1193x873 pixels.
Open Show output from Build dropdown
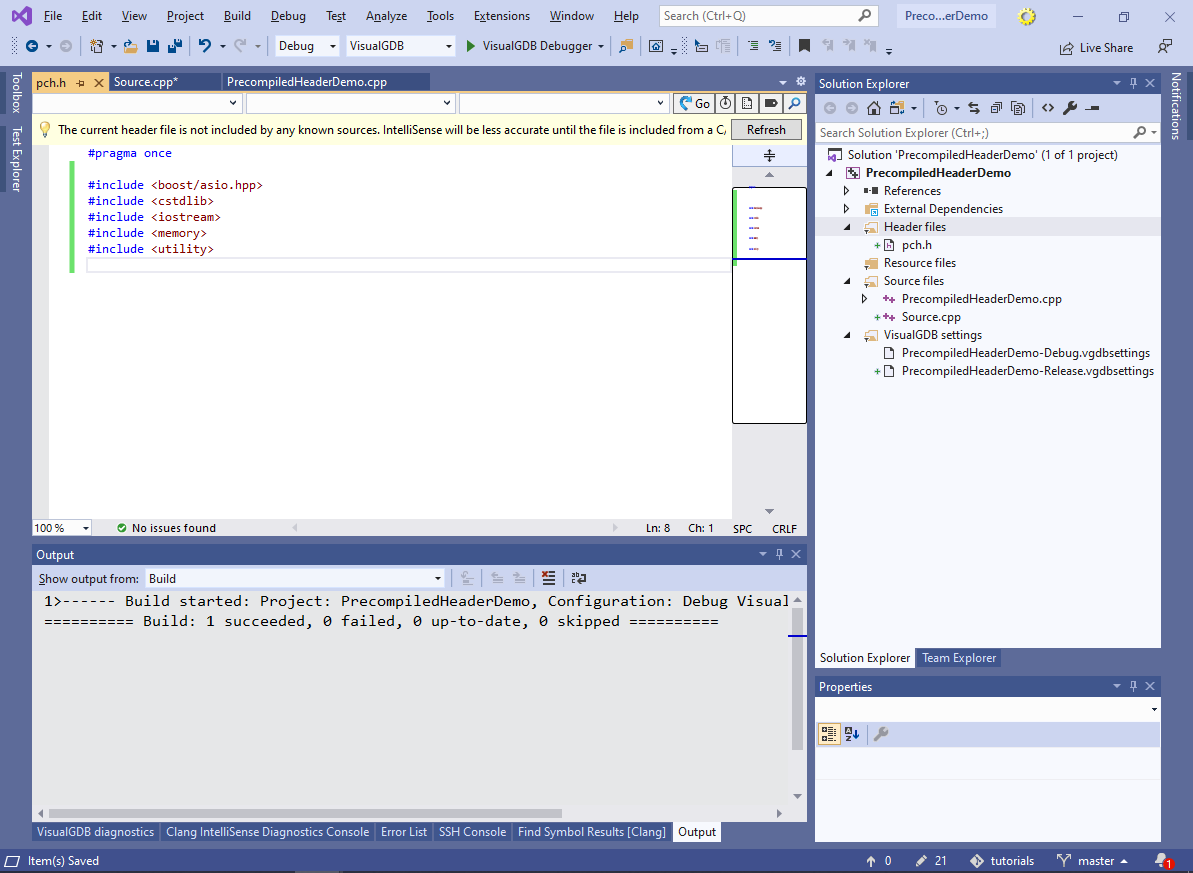(x=295, y=578)
